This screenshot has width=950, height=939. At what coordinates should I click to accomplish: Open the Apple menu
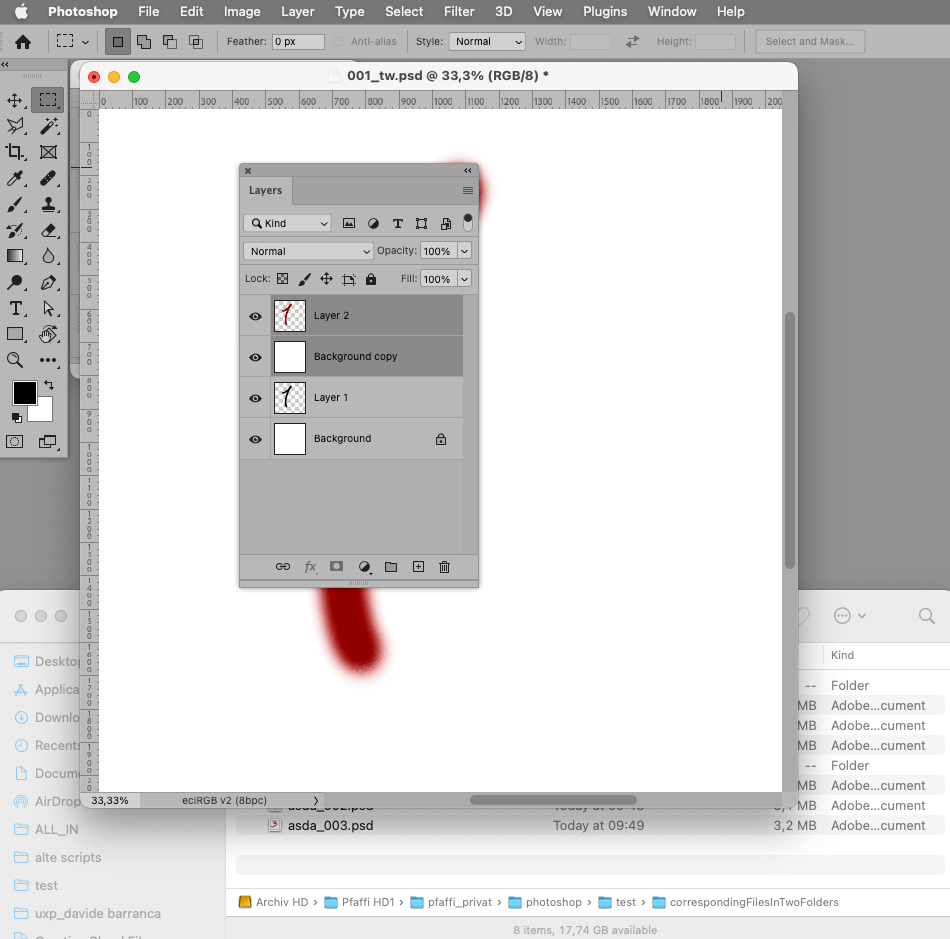point(21,12)
